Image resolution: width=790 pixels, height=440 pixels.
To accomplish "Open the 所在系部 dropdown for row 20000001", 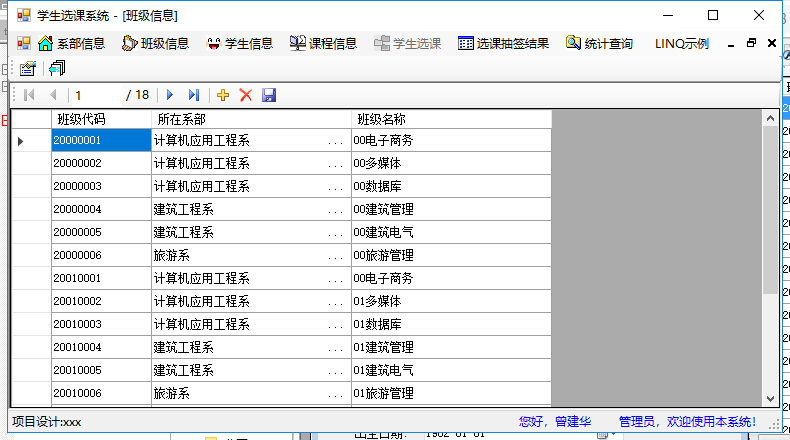I will click(335, 141).
